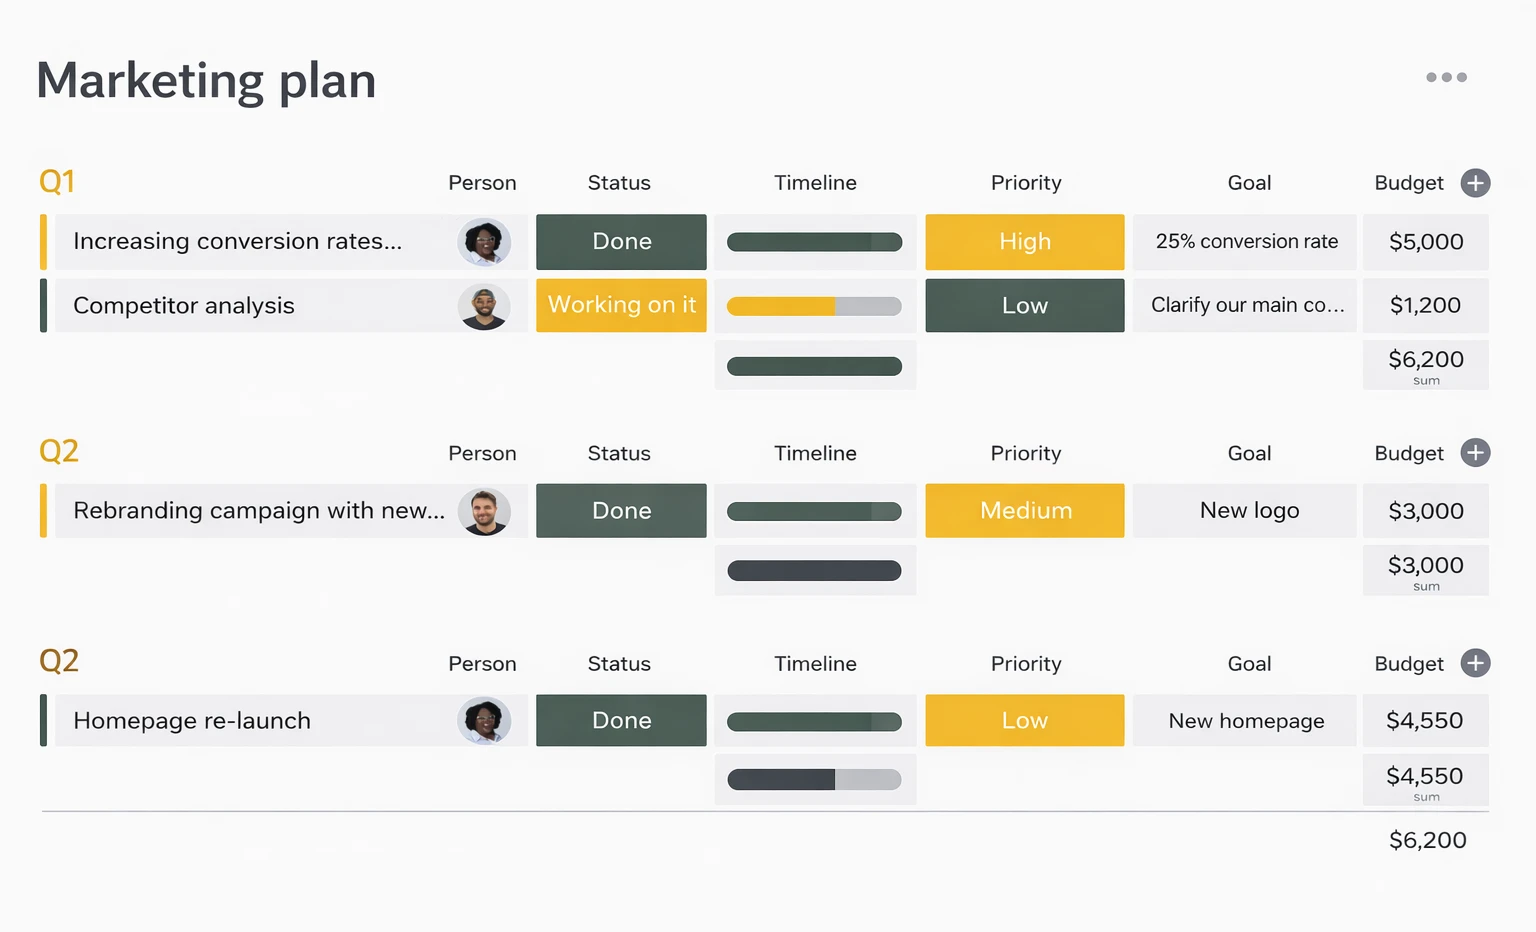
Task: Edit the New logo goal cell
Action: (x=1249, y=511)
